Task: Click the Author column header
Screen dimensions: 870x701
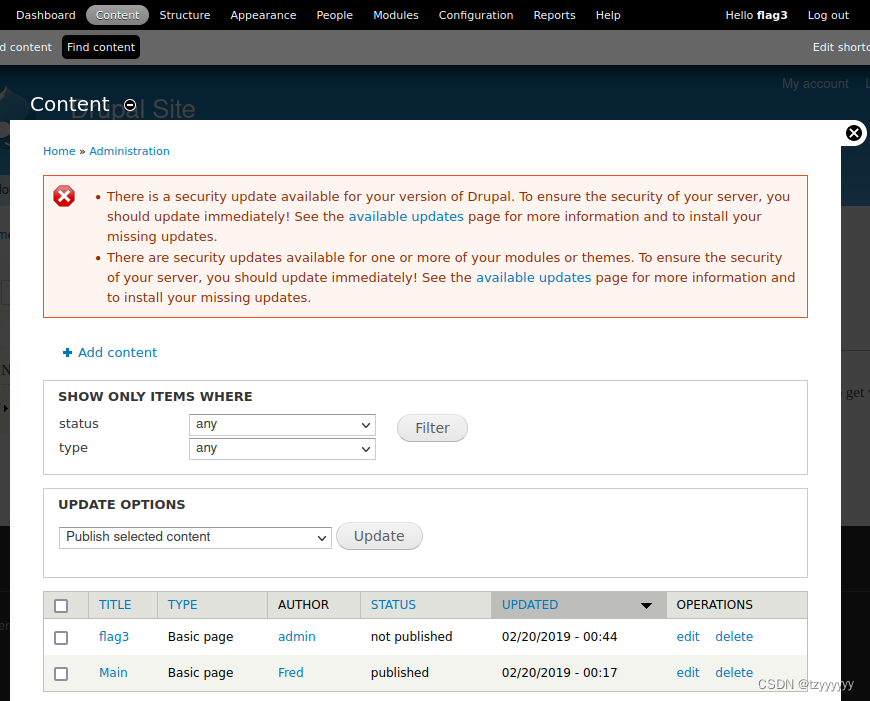Action: [304, 605]
